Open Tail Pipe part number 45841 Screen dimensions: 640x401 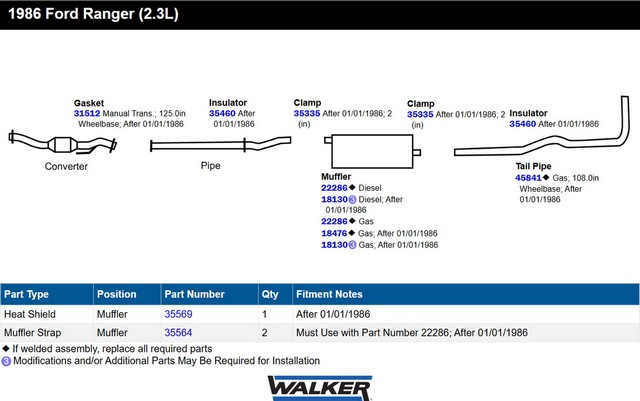tap(528, 178)
